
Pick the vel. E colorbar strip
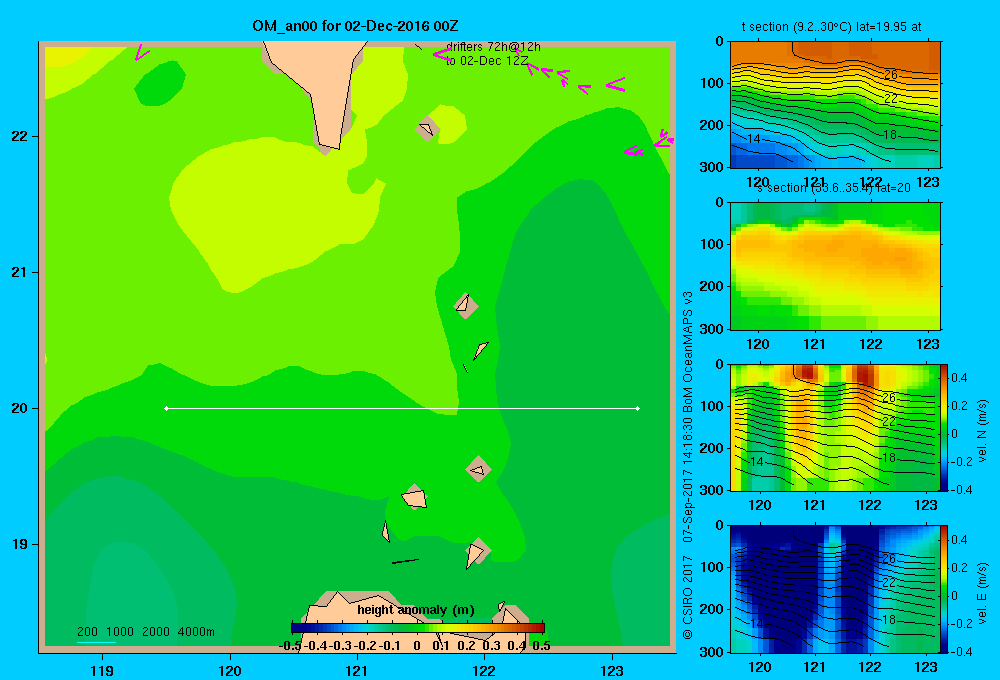click(x=944, y=589)
